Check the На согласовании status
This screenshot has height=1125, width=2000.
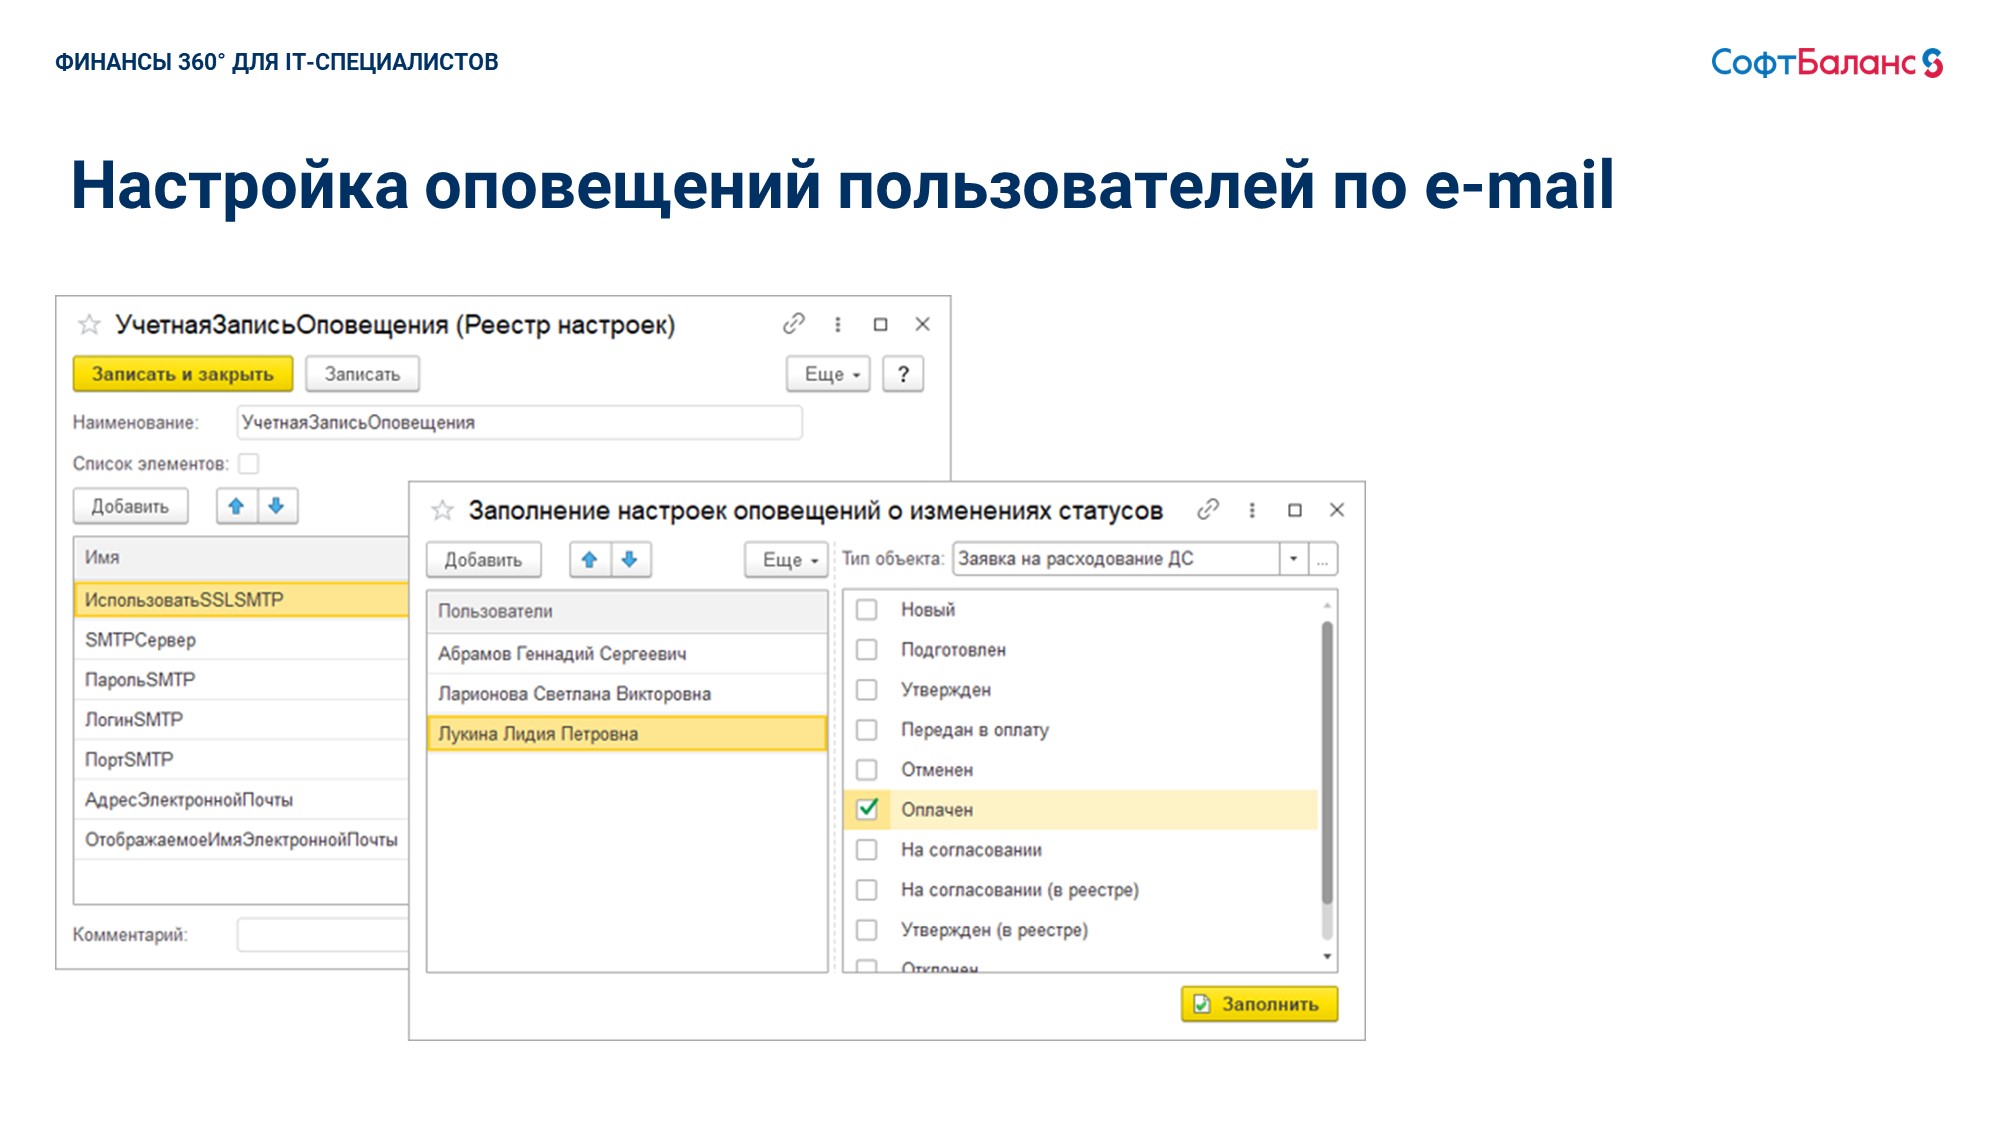point(867,850)
